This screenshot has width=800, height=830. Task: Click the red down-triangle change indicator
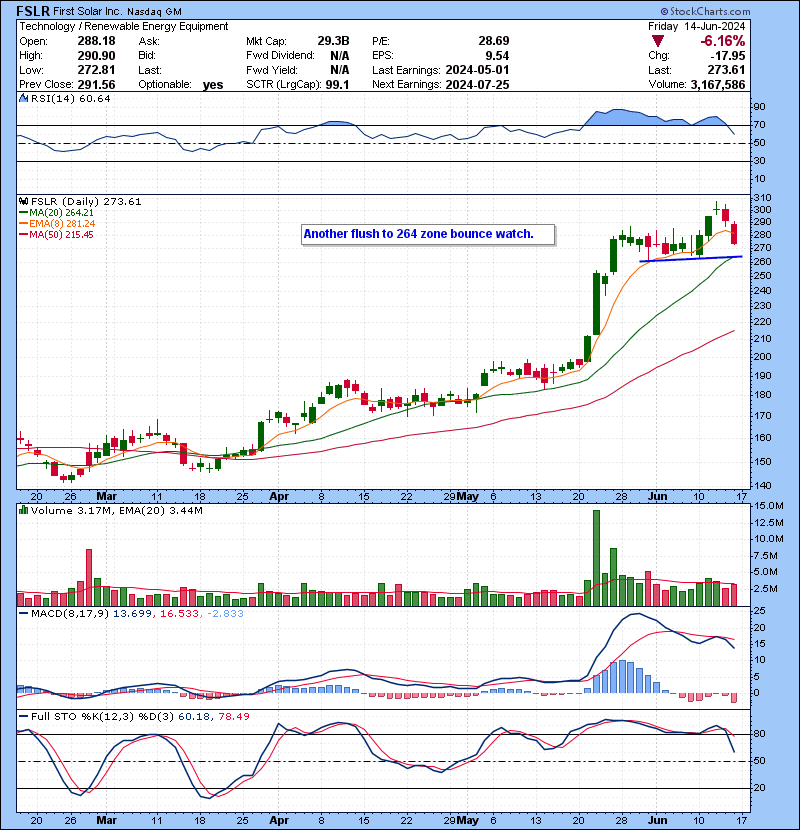click(x=658, y=41)
